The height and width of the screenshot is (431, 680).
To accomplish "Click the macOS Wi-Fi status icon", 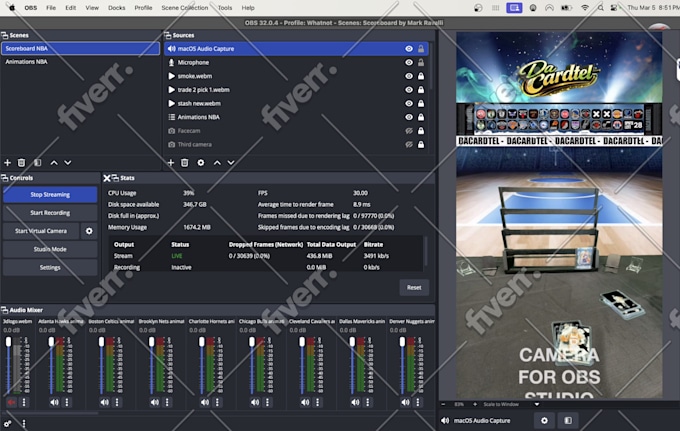I will click(585, 8).
